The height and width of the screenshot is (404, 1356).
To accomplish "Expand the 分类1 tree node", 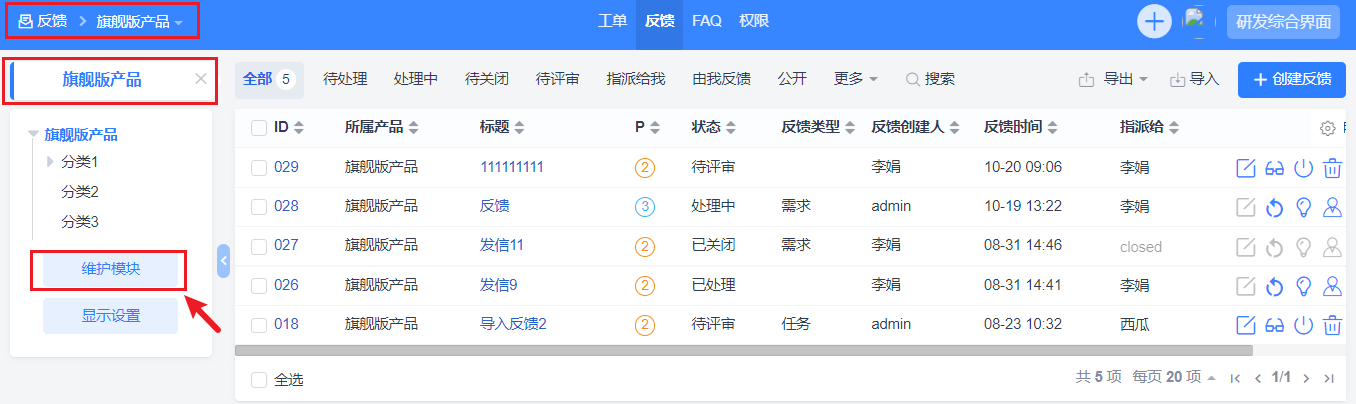I will (x=51, y=162).
